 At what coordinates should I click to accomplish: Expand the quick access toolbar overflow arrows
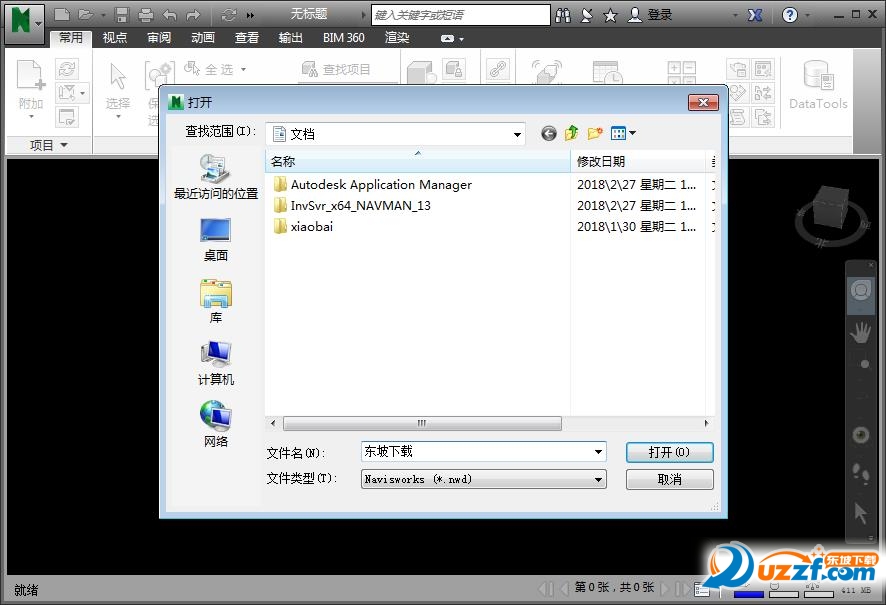tap(250, 15)
